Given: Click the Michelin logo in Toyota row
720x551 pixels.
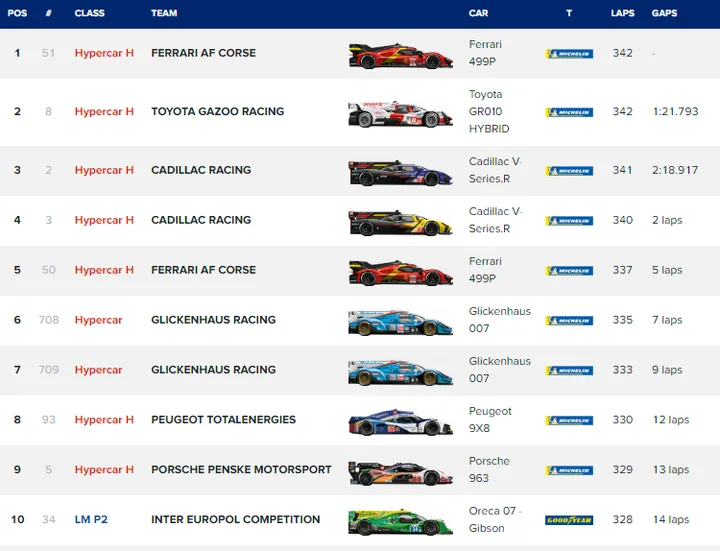Looking at the screenshot, I should [x=569, y=112].
